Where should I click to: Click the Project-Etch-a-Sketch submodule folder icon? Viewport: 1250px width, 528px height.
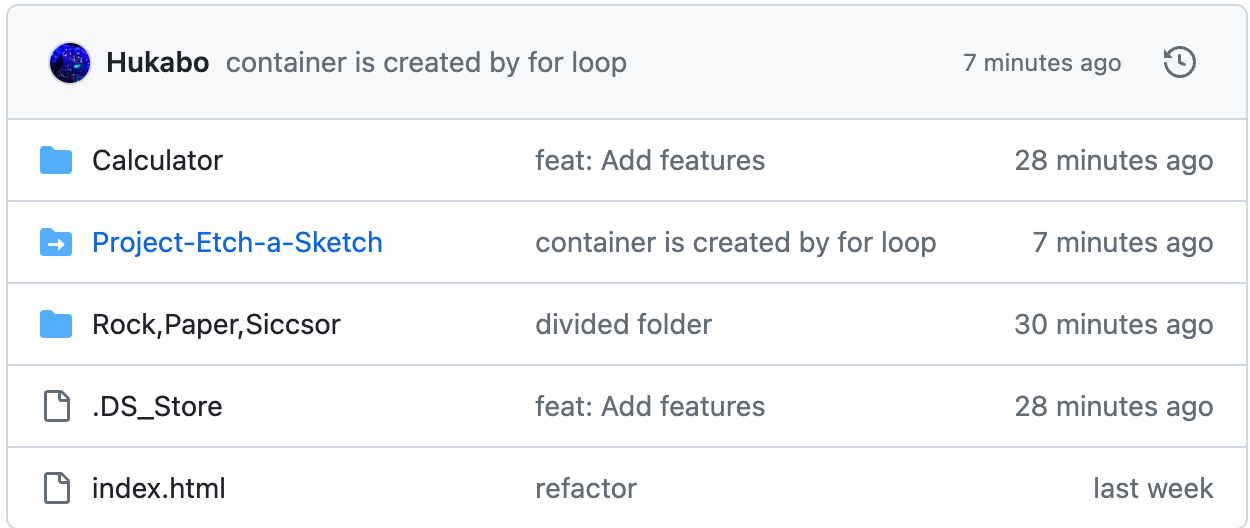pos(56,242)
